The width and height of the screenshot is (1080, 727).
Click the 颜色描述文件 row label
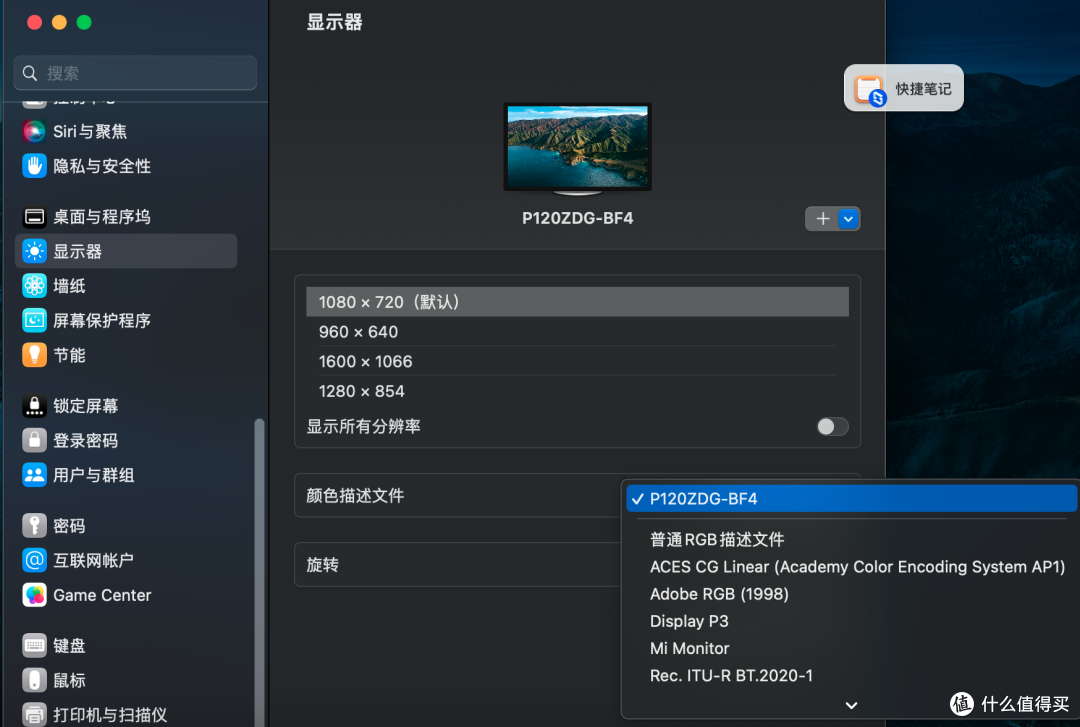point(355,495)
